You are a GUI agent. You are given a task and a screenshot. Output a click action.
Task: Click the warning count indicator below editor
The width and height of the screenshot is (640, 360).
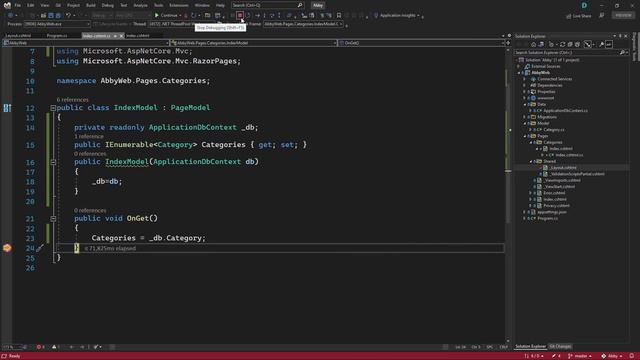56,347
